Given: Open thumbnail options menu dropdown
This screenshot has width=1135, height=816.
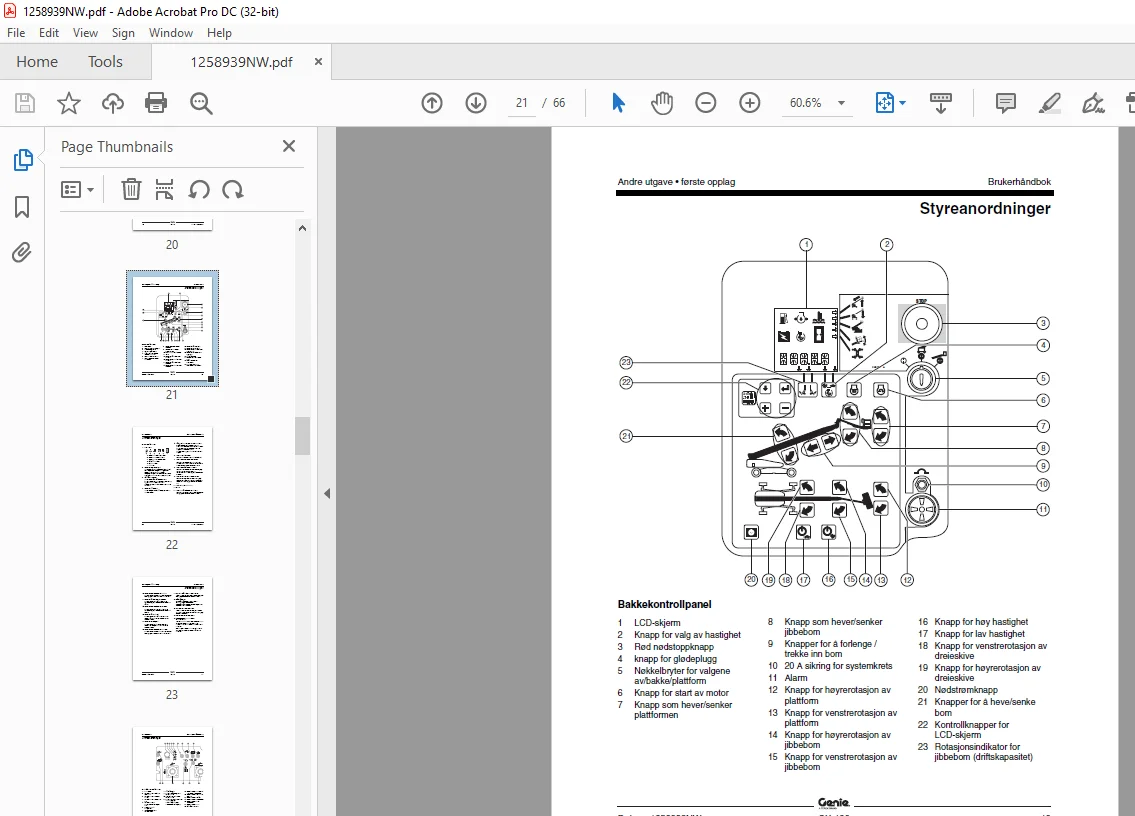Looking at the screenshot, I should coord(77,190).
